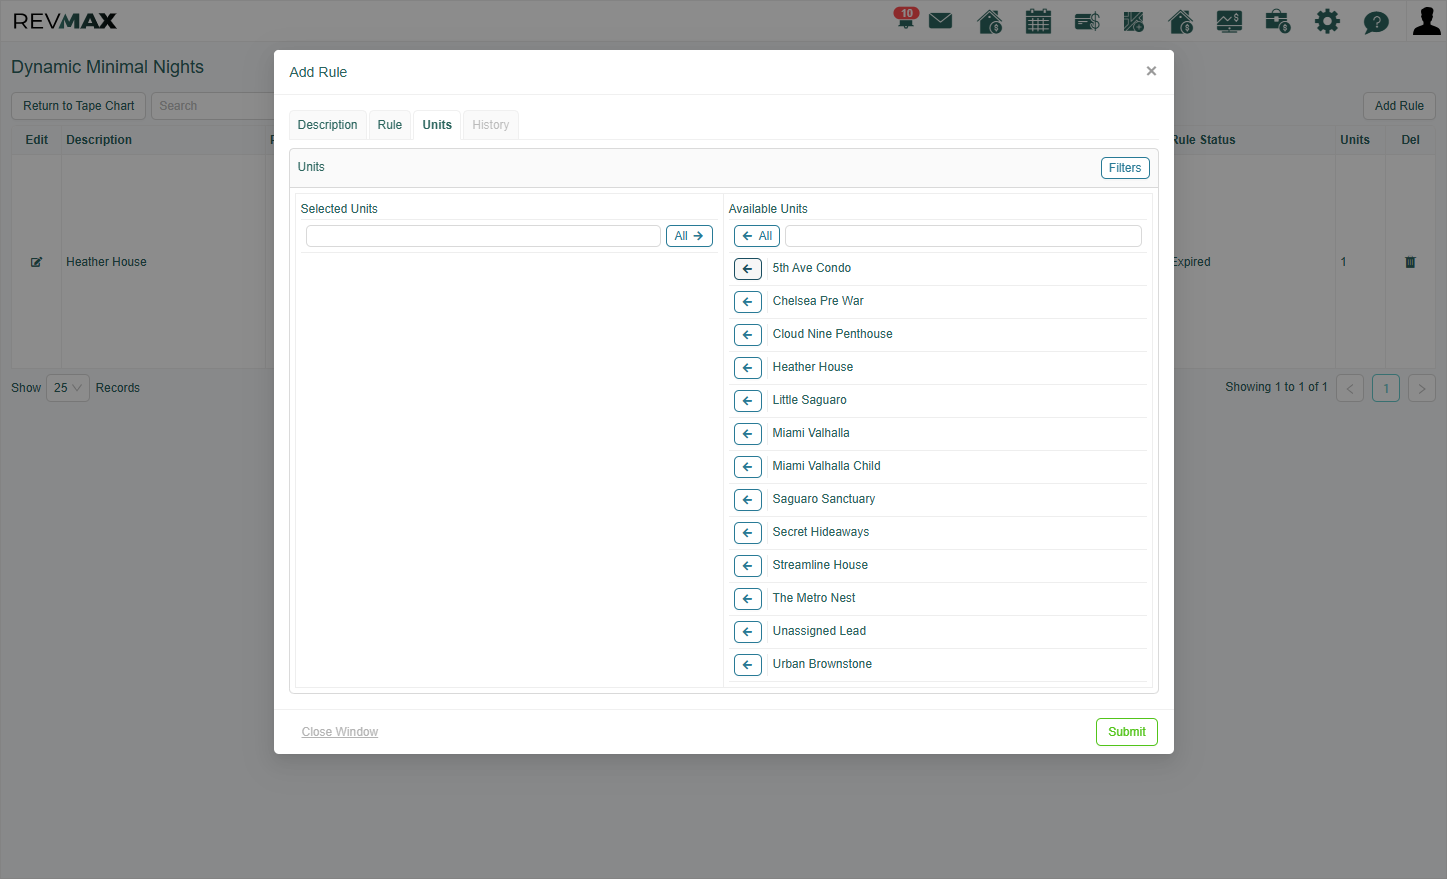Image resolution: width=1447 pixels, height=879 pixels.
Task: Expand the Show 25 records dropdown
Action: [x=68, y=388]
